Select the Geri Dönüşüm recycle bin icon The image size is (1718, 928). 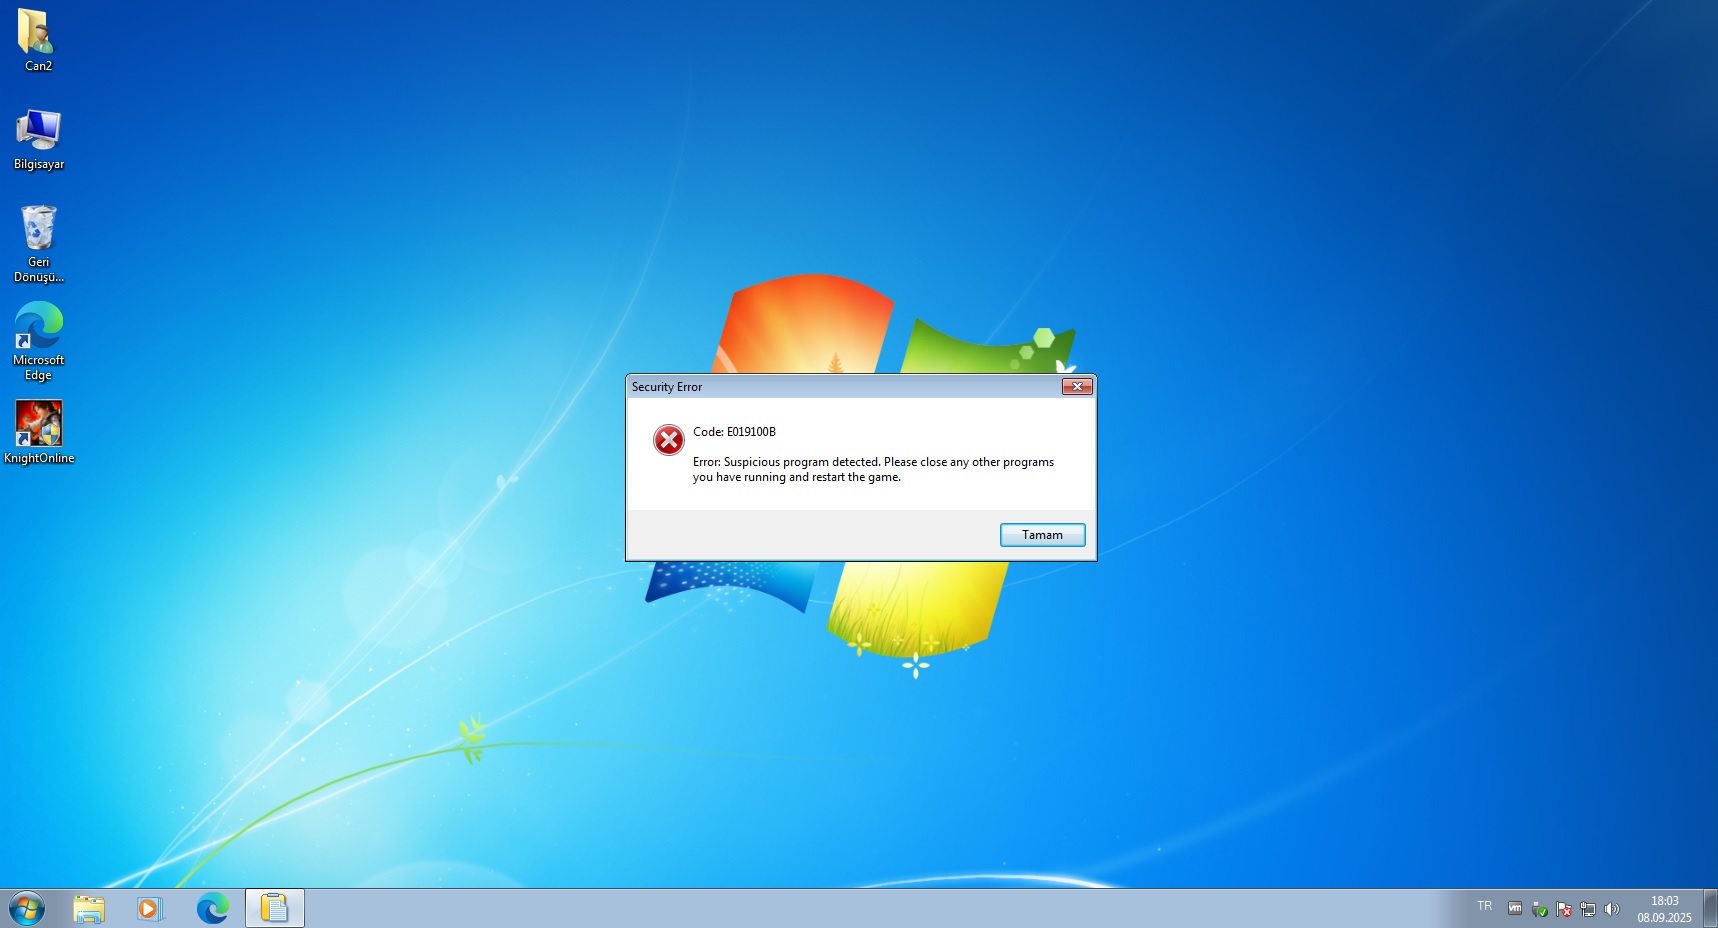[38, 244]
